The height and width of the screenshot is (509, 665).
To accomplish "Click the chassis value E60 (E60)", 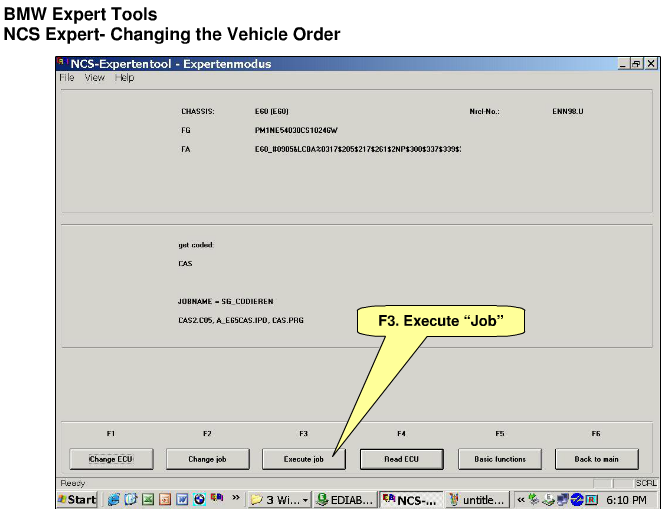I will [x=271, y=111].
